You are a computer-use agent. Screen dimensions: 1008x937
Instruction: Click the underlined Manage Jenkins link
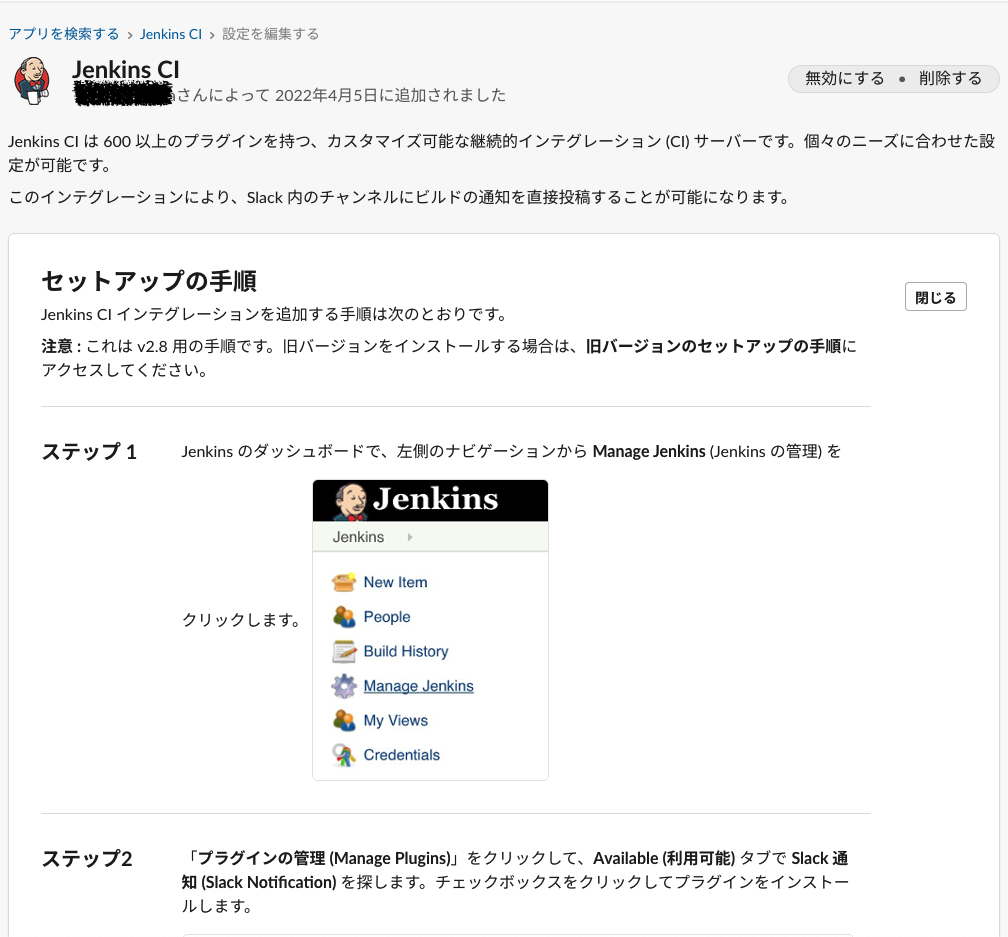(417, 686)
